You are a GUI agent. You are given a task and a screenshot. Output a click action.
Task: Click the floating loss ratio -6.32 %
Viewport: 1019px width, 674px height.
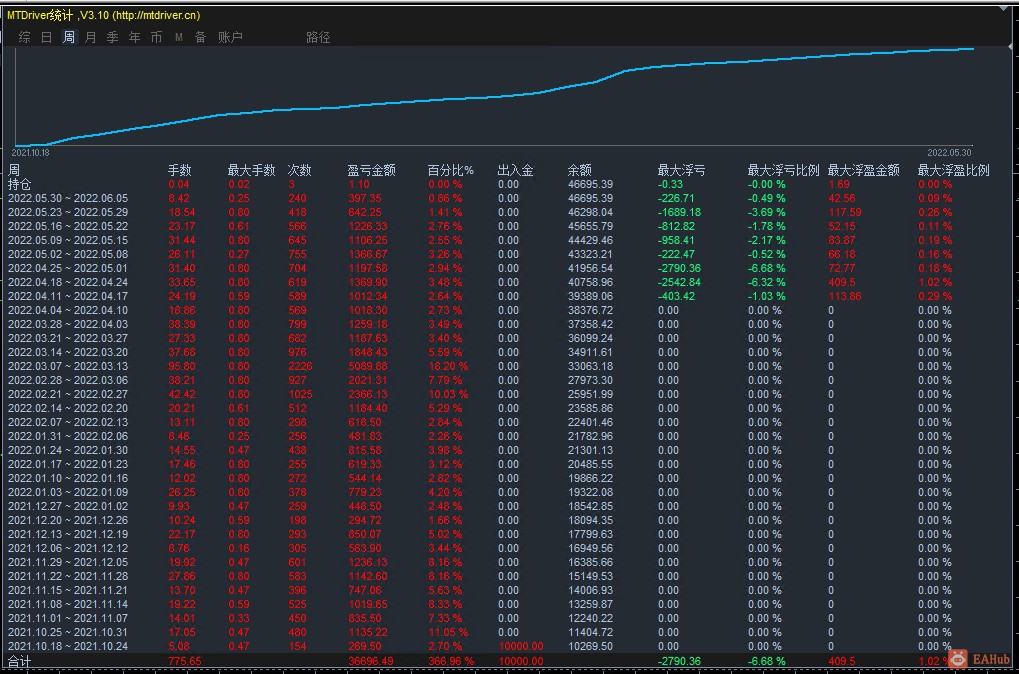point(766,282)
